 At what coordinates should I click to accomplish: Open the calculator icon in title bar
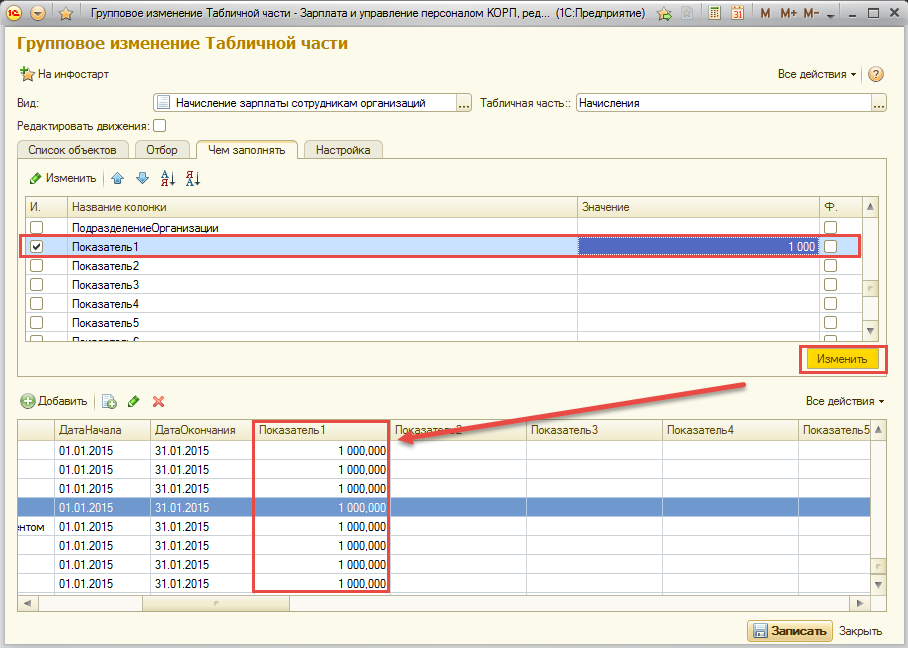[x=714, y=14]
